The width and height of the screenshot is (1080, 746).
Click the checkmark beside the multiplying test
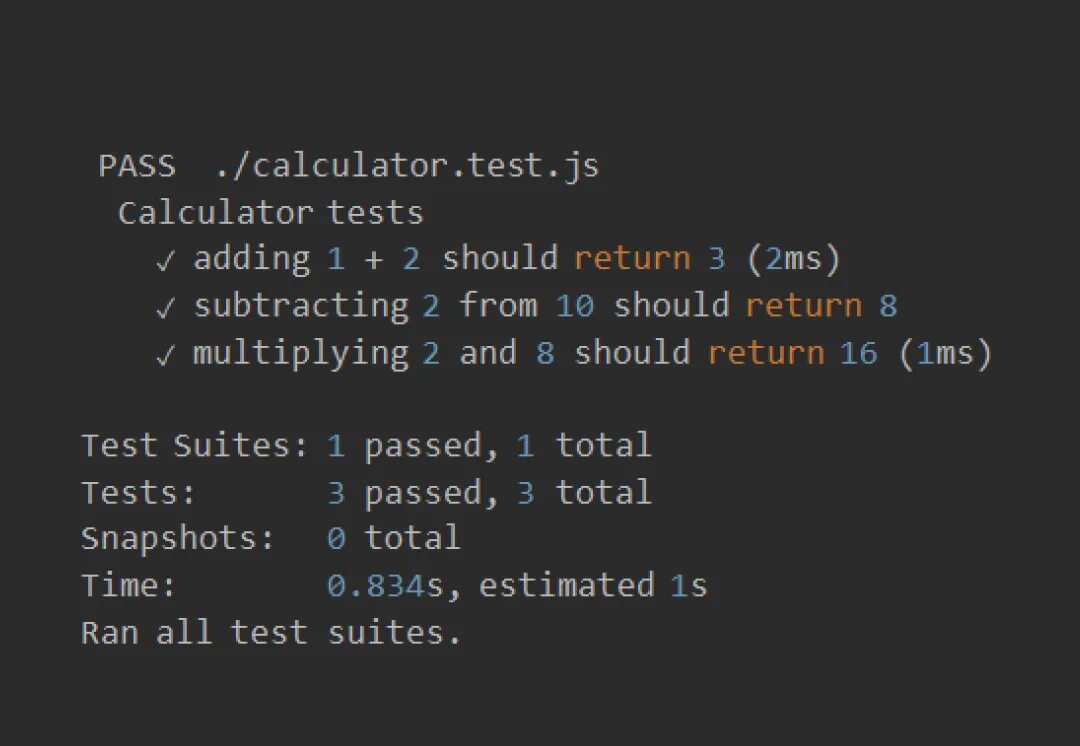166,354
